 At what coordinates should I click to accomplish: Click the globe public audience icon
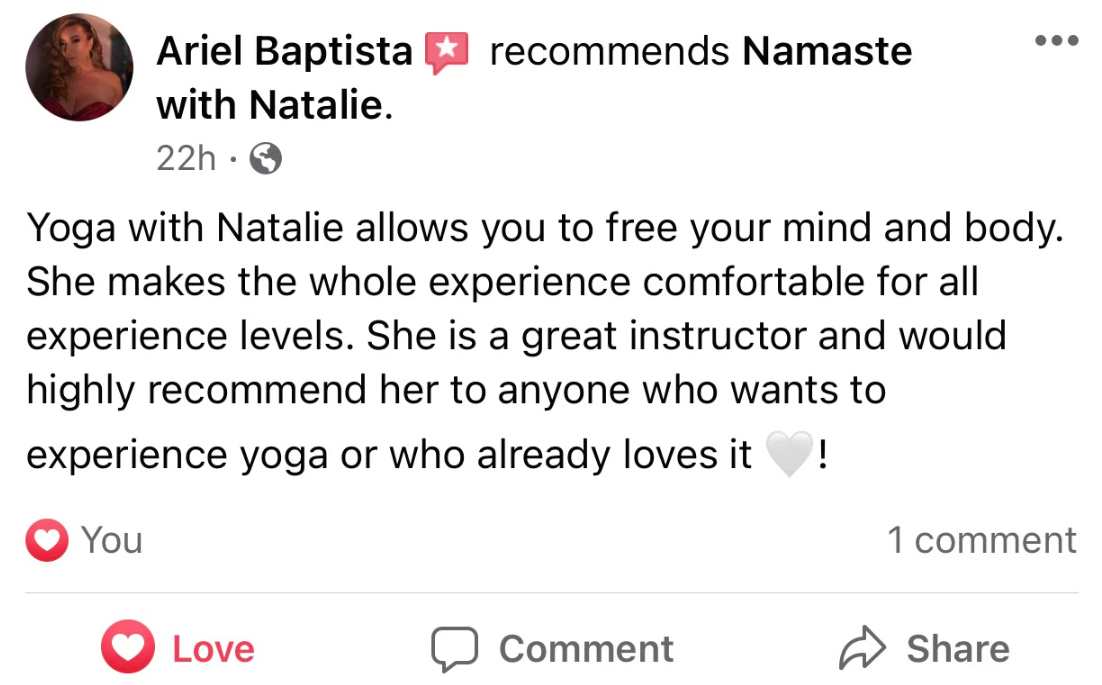click(x=264, y=158)
